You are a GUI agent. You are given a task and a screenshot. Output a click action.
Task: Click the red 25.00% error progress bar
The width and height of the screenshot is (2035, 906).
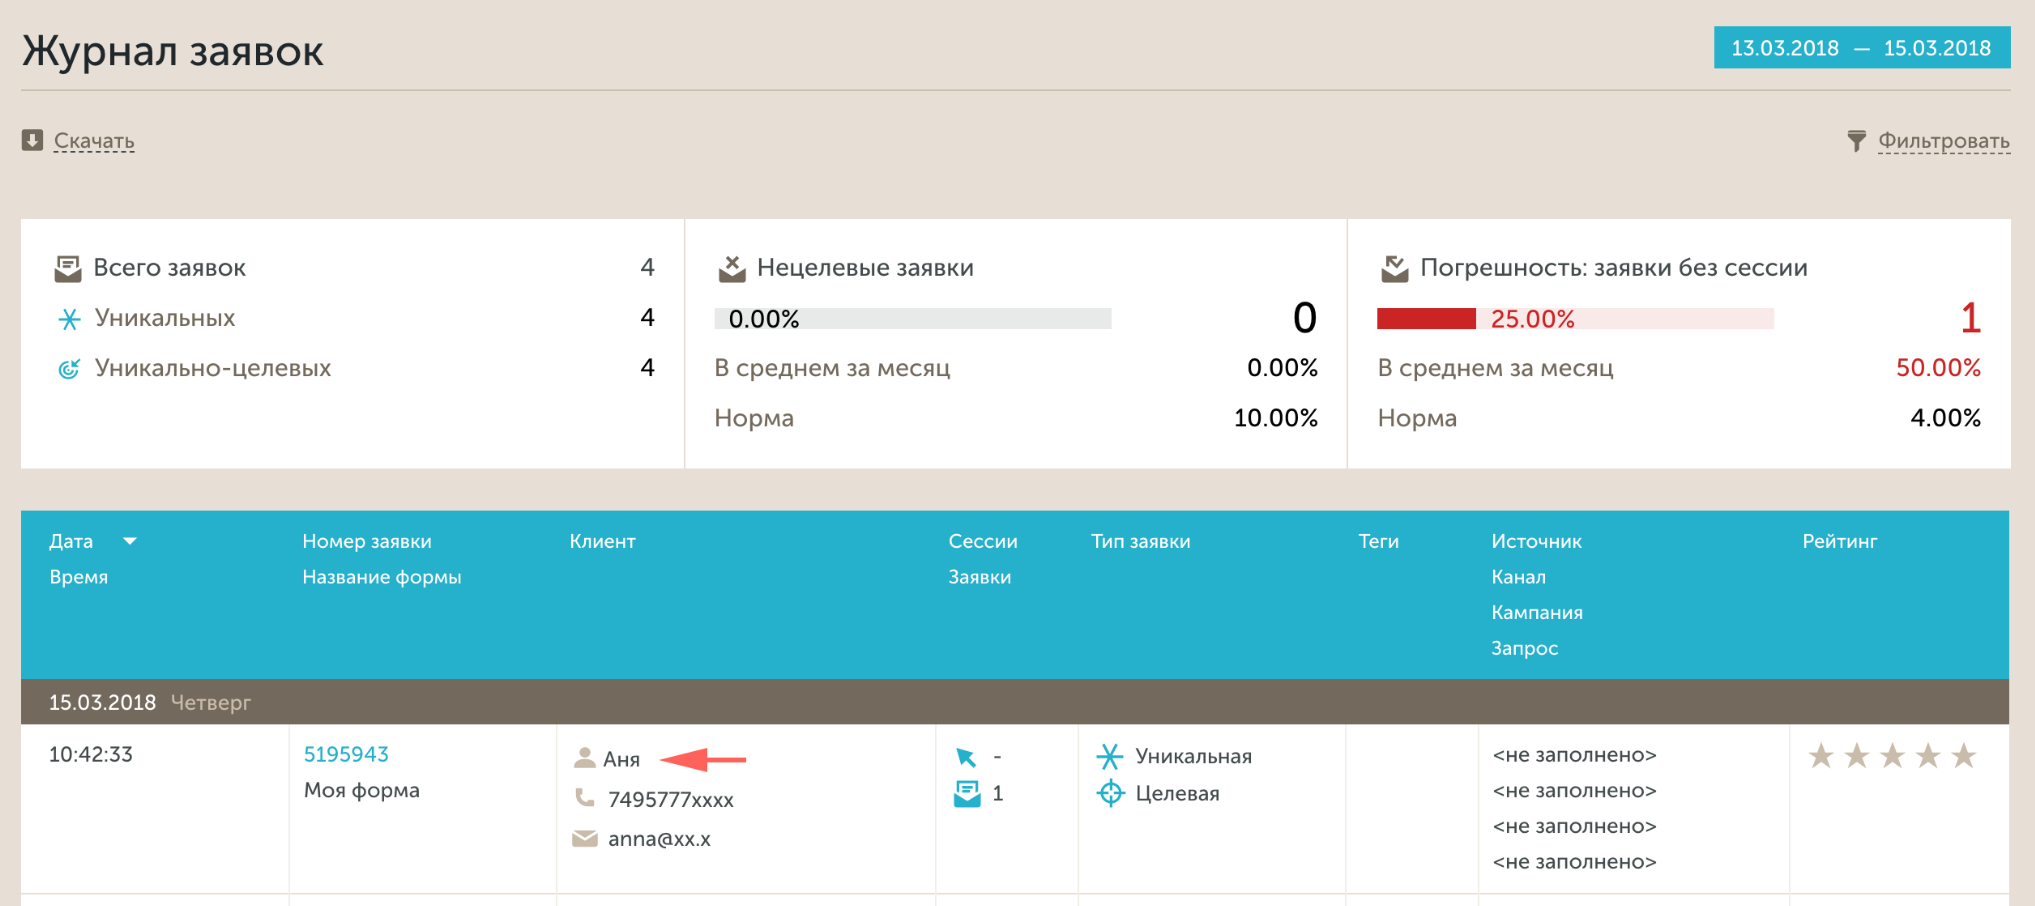(1426, 319)
